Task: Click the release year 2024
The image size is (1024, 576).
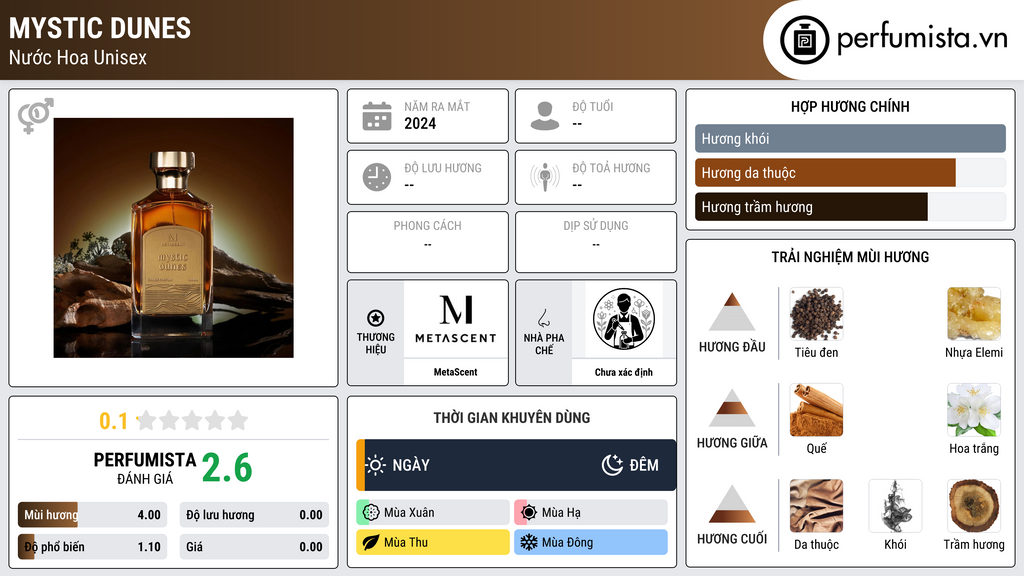Action: tap(420, 123)
